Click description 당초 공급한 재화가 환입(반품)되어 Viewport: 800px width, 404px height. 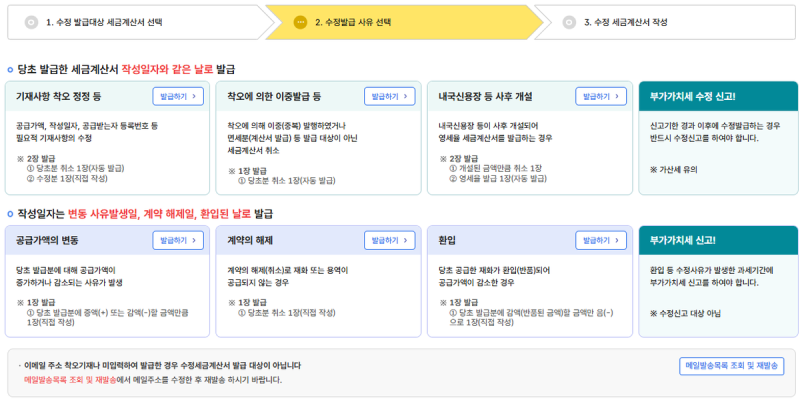coord(494,270)
